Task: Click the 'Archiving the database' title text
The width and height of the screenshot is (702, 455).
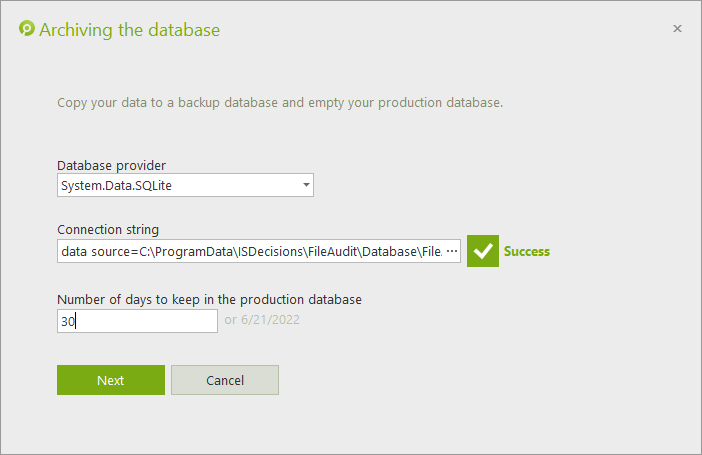Action: 129,30
